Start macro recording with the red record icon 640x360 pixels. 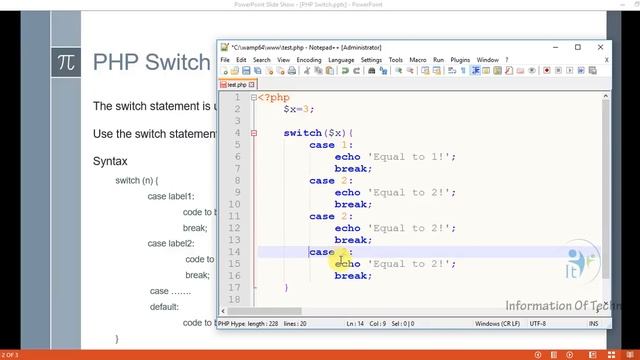click(547, 71)
